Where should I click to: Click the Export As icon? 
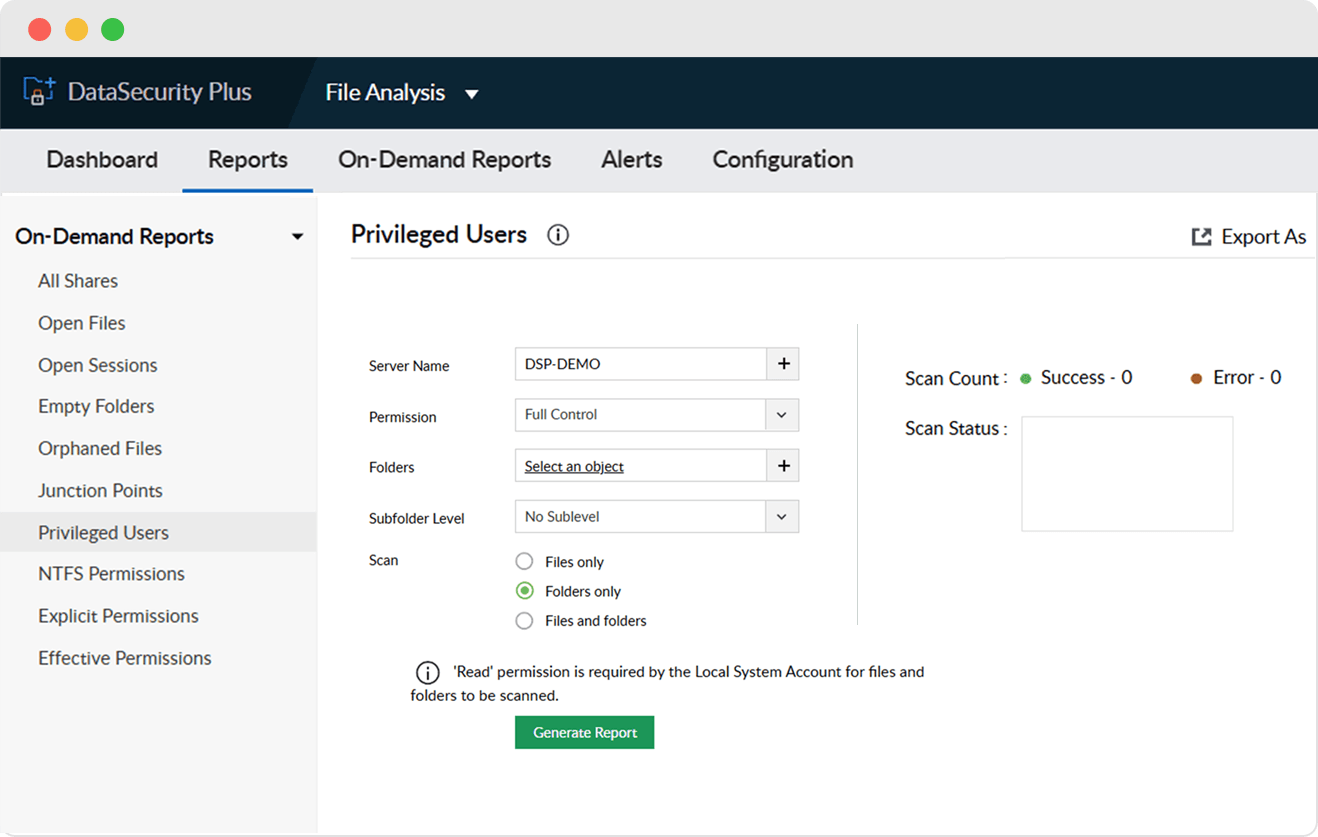click(1201, 237)
